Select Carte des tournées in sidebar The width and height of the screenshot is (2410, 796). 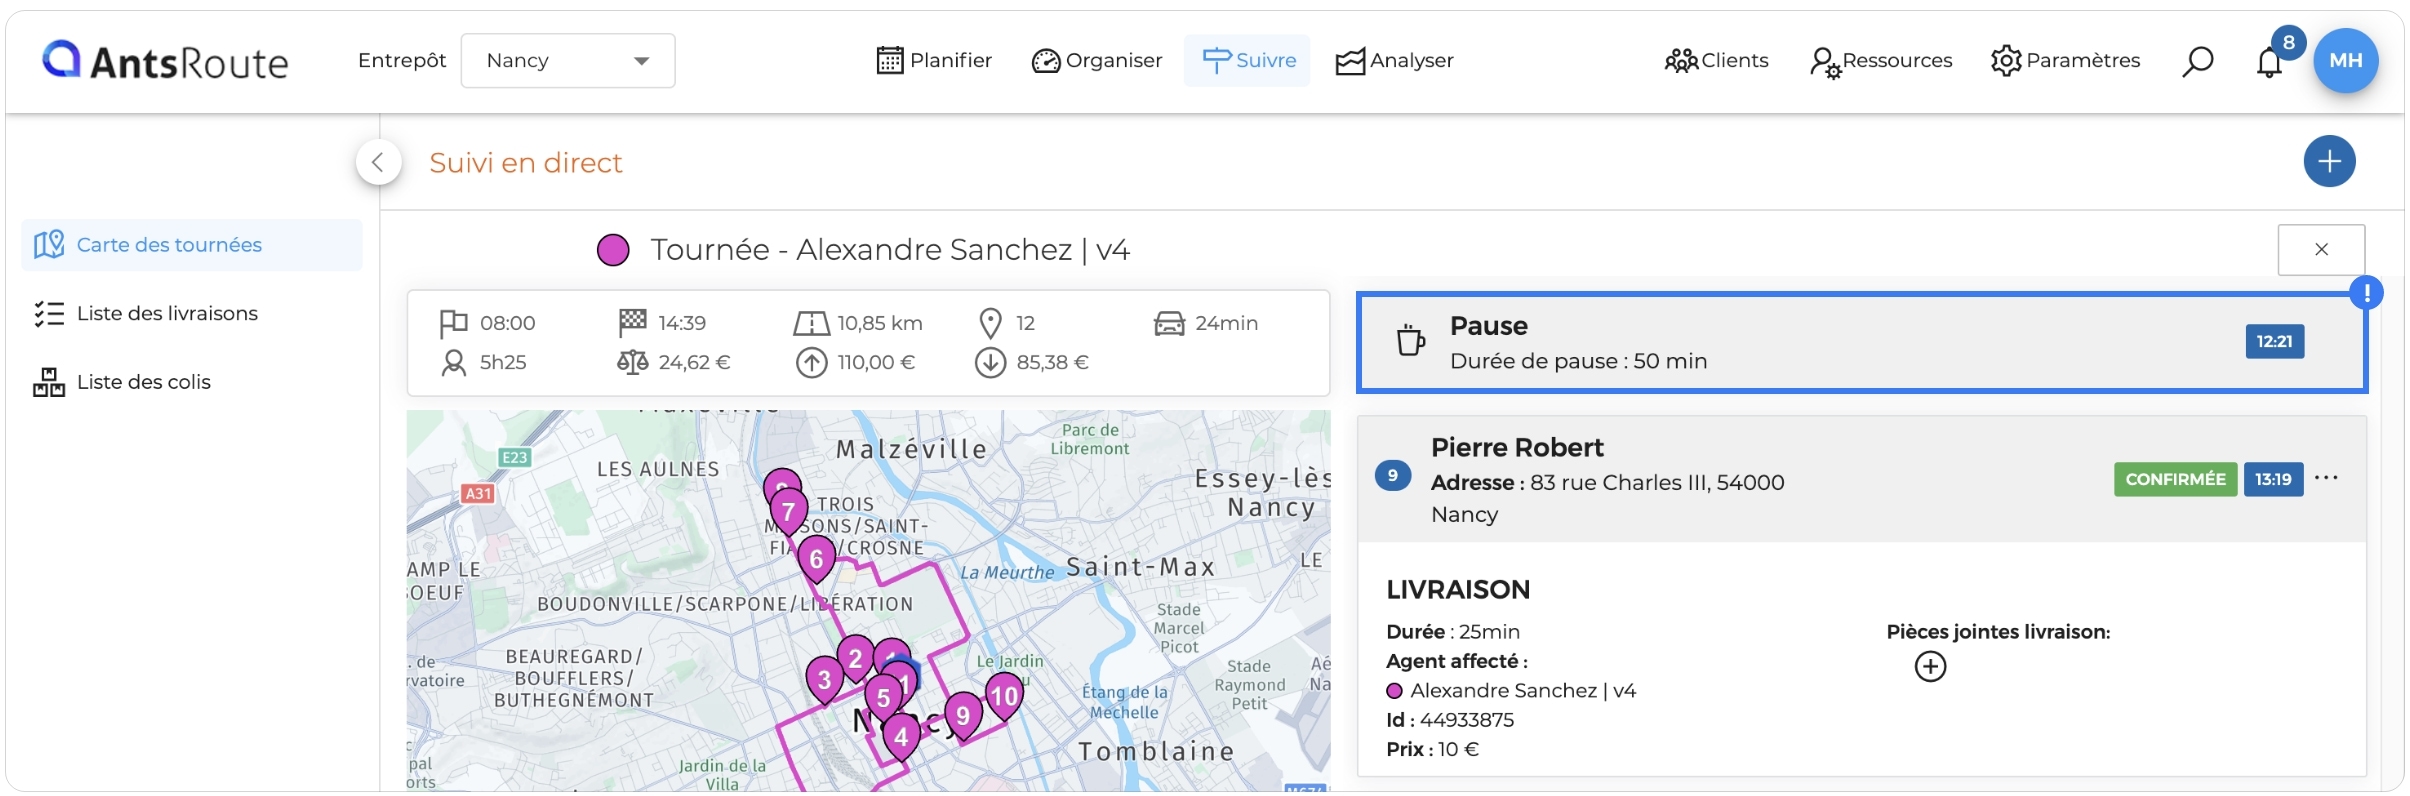tap(192, 245)
